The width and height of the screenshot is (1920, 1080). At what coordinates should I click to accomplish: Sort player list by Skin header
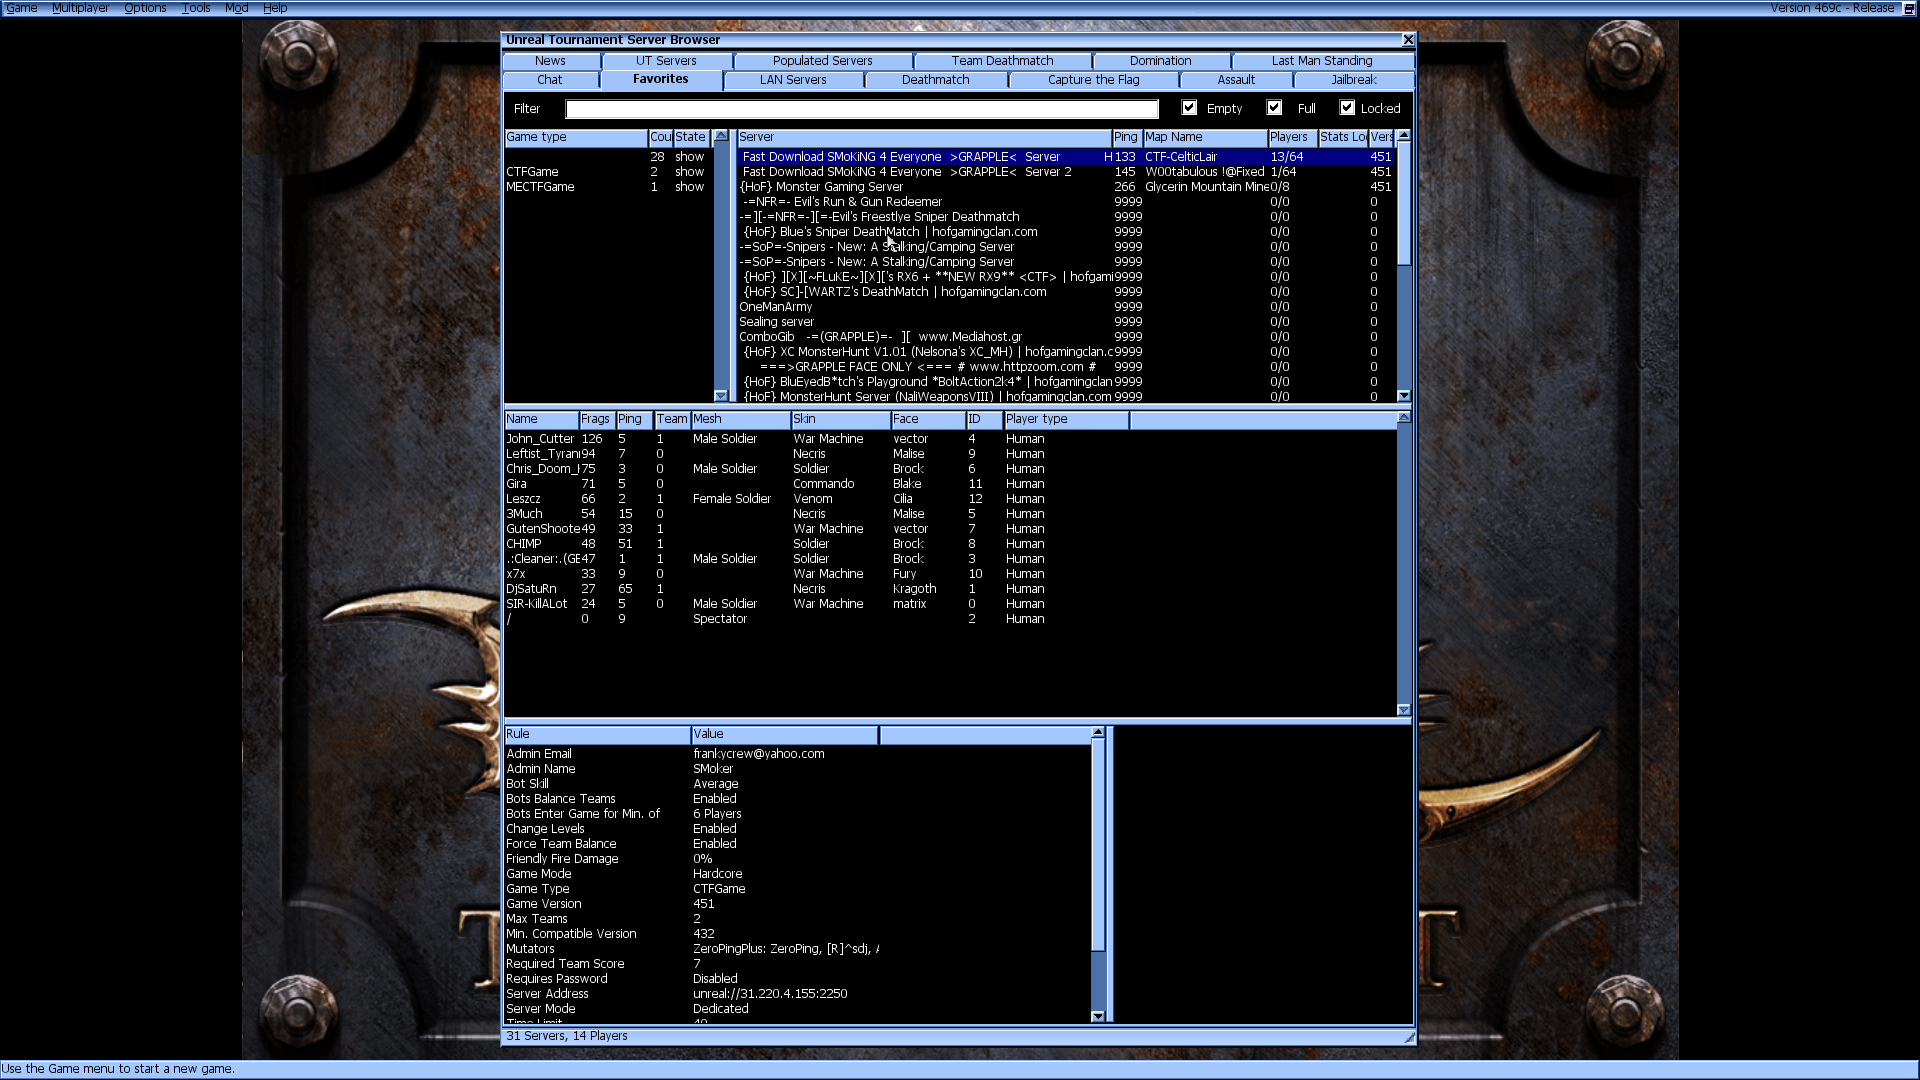[839, 419]
